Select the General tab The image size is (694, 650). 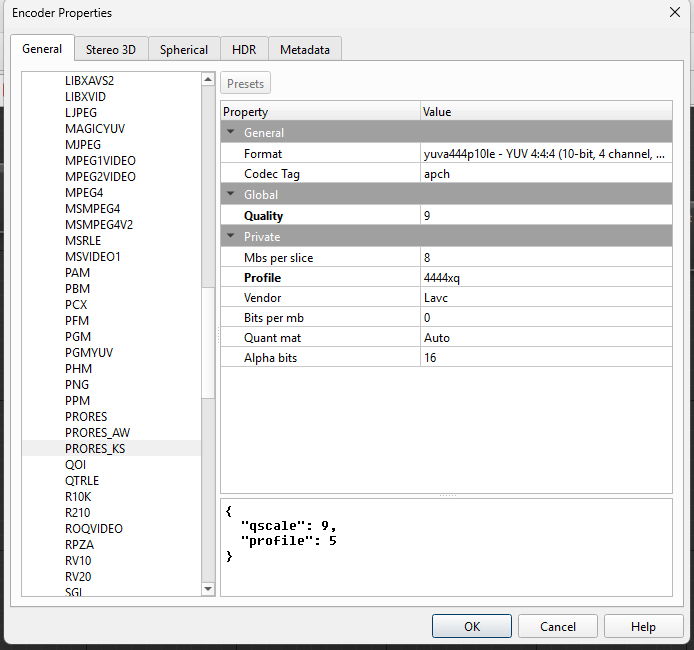(x=42, y=48)
